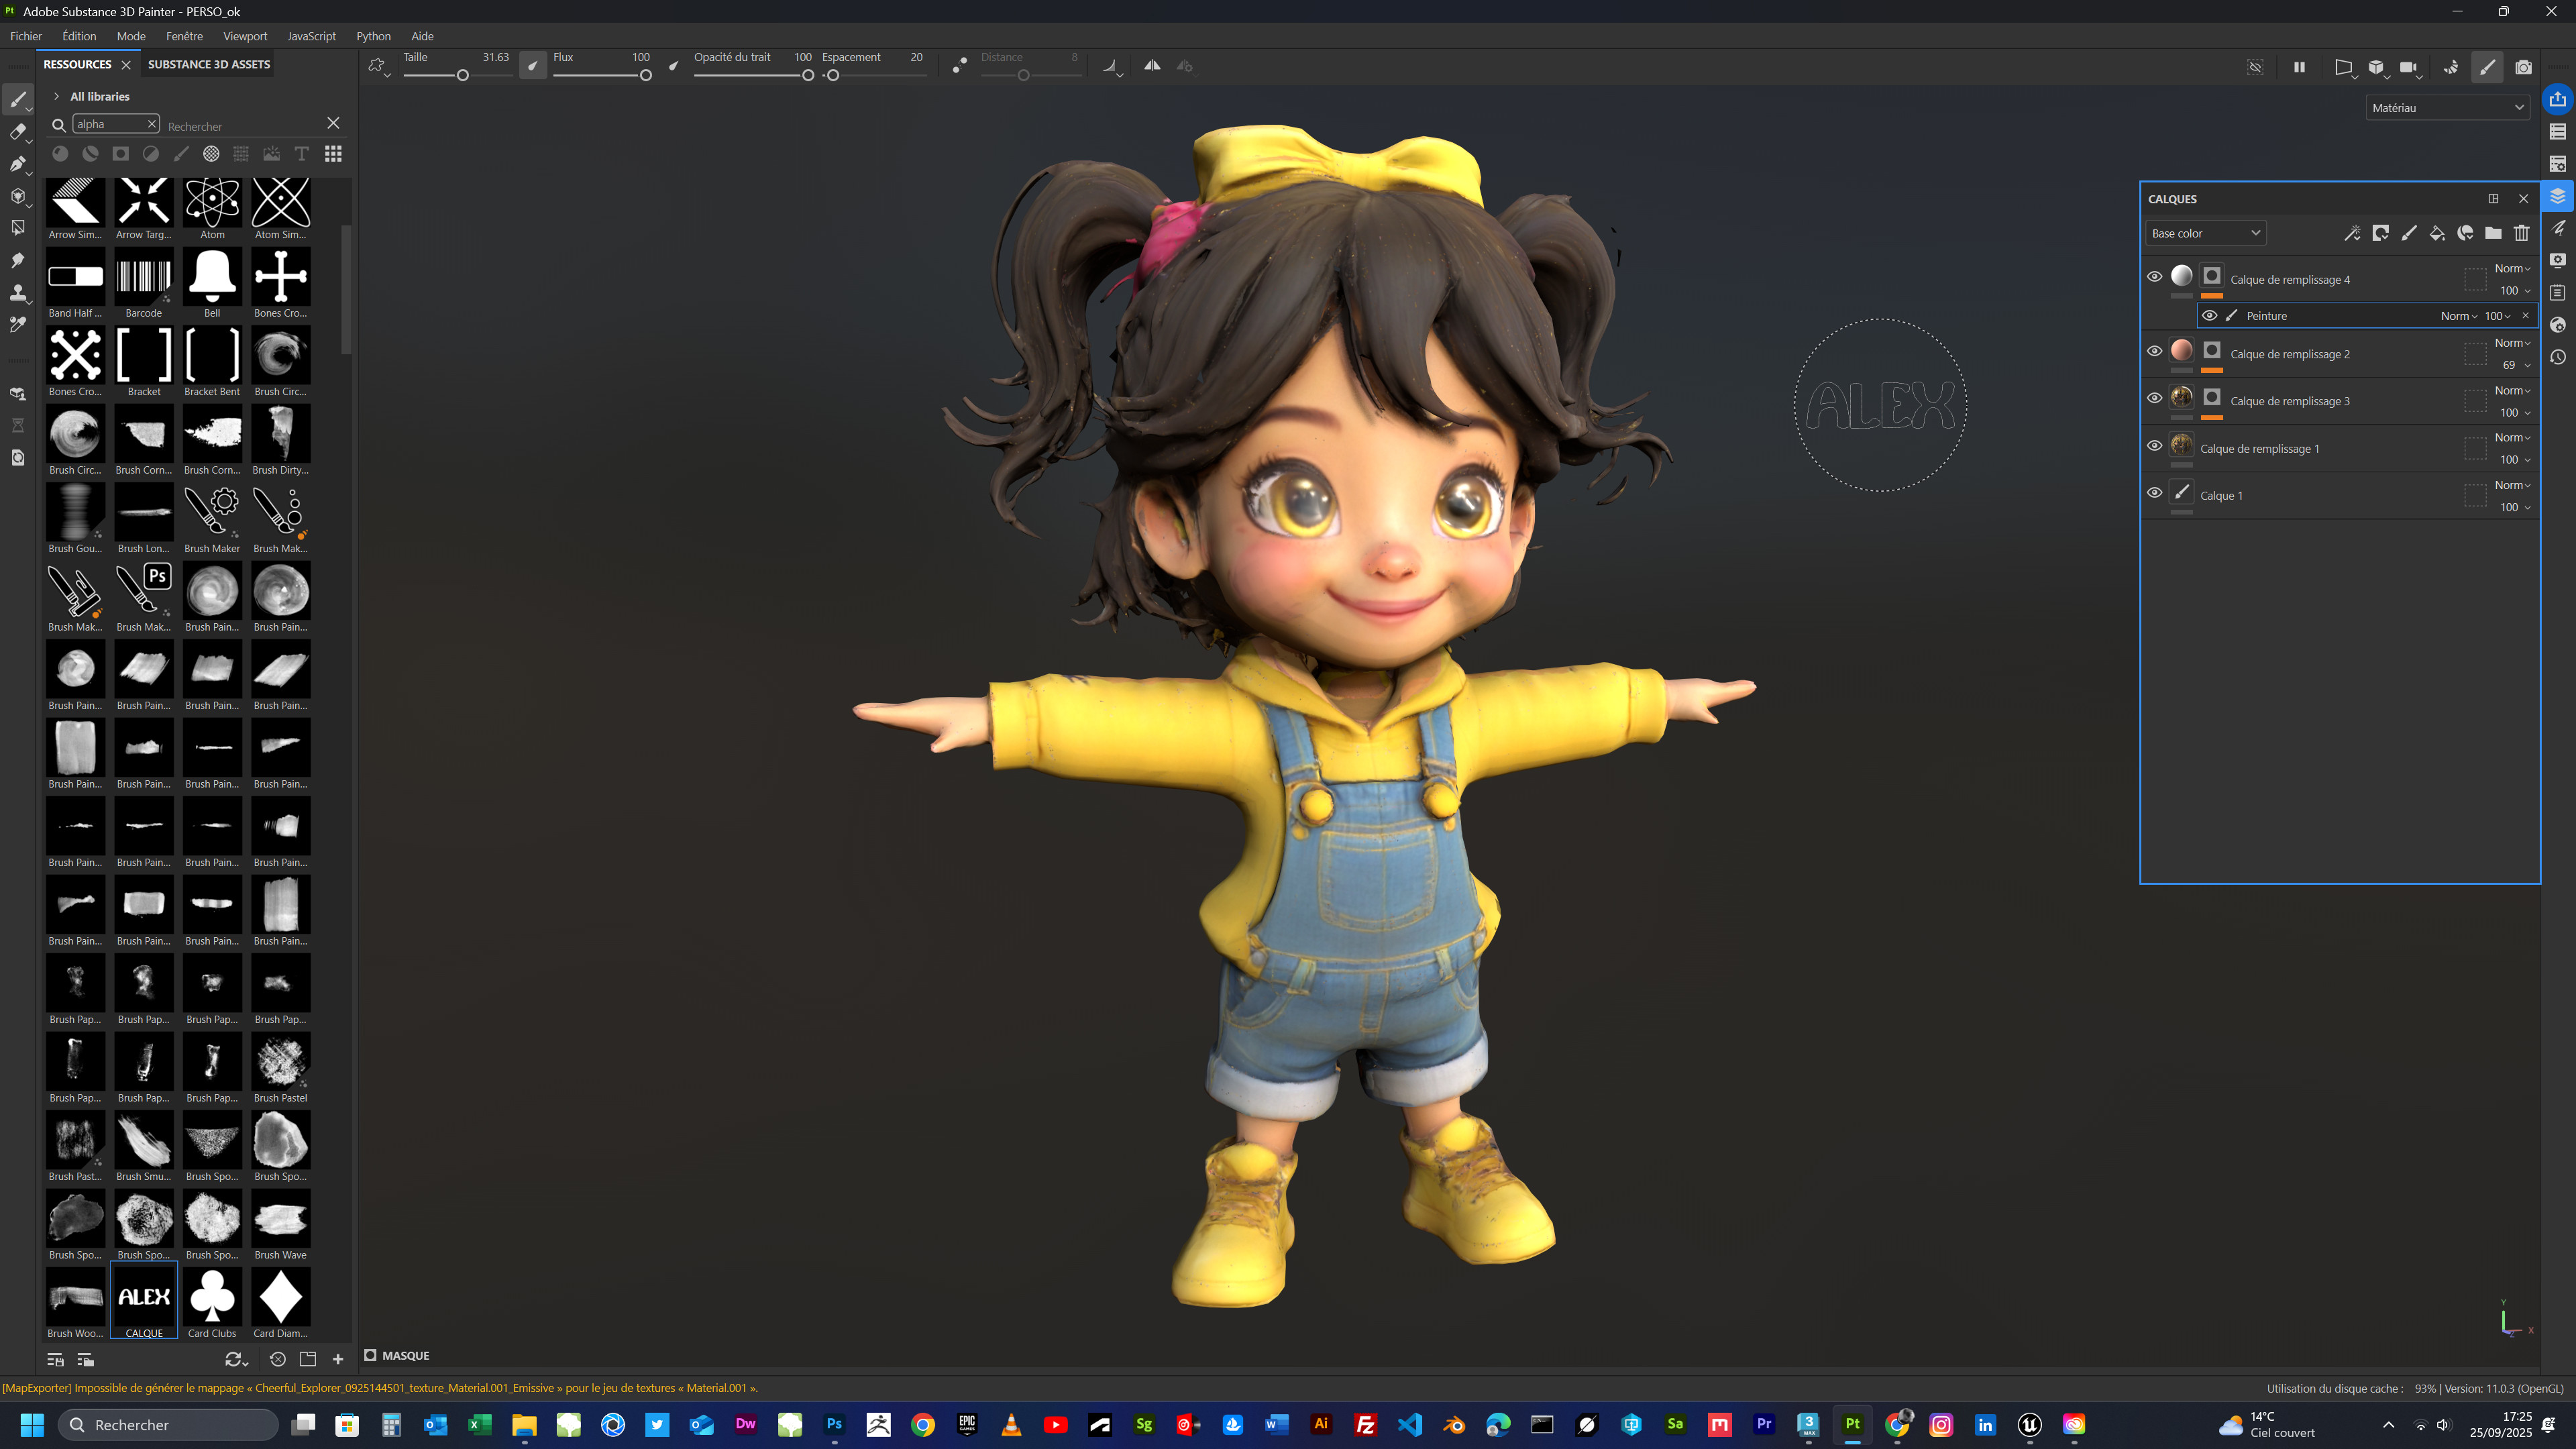Delete layer with the trash icon

click(x=2521, y=233)
